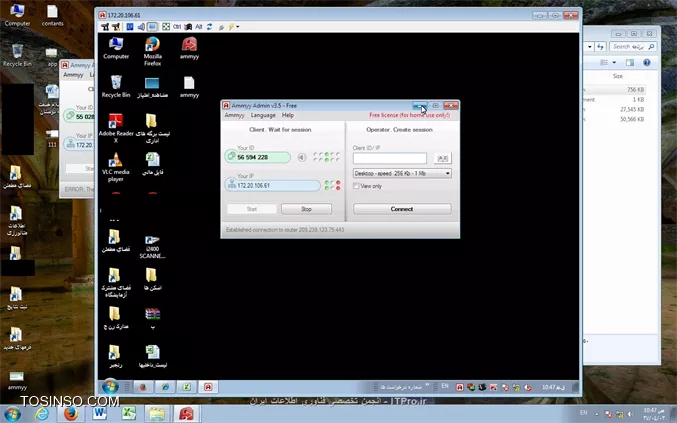
Task: Select the red ammyy application icon on remote desktop
Action: pos(189,48)
